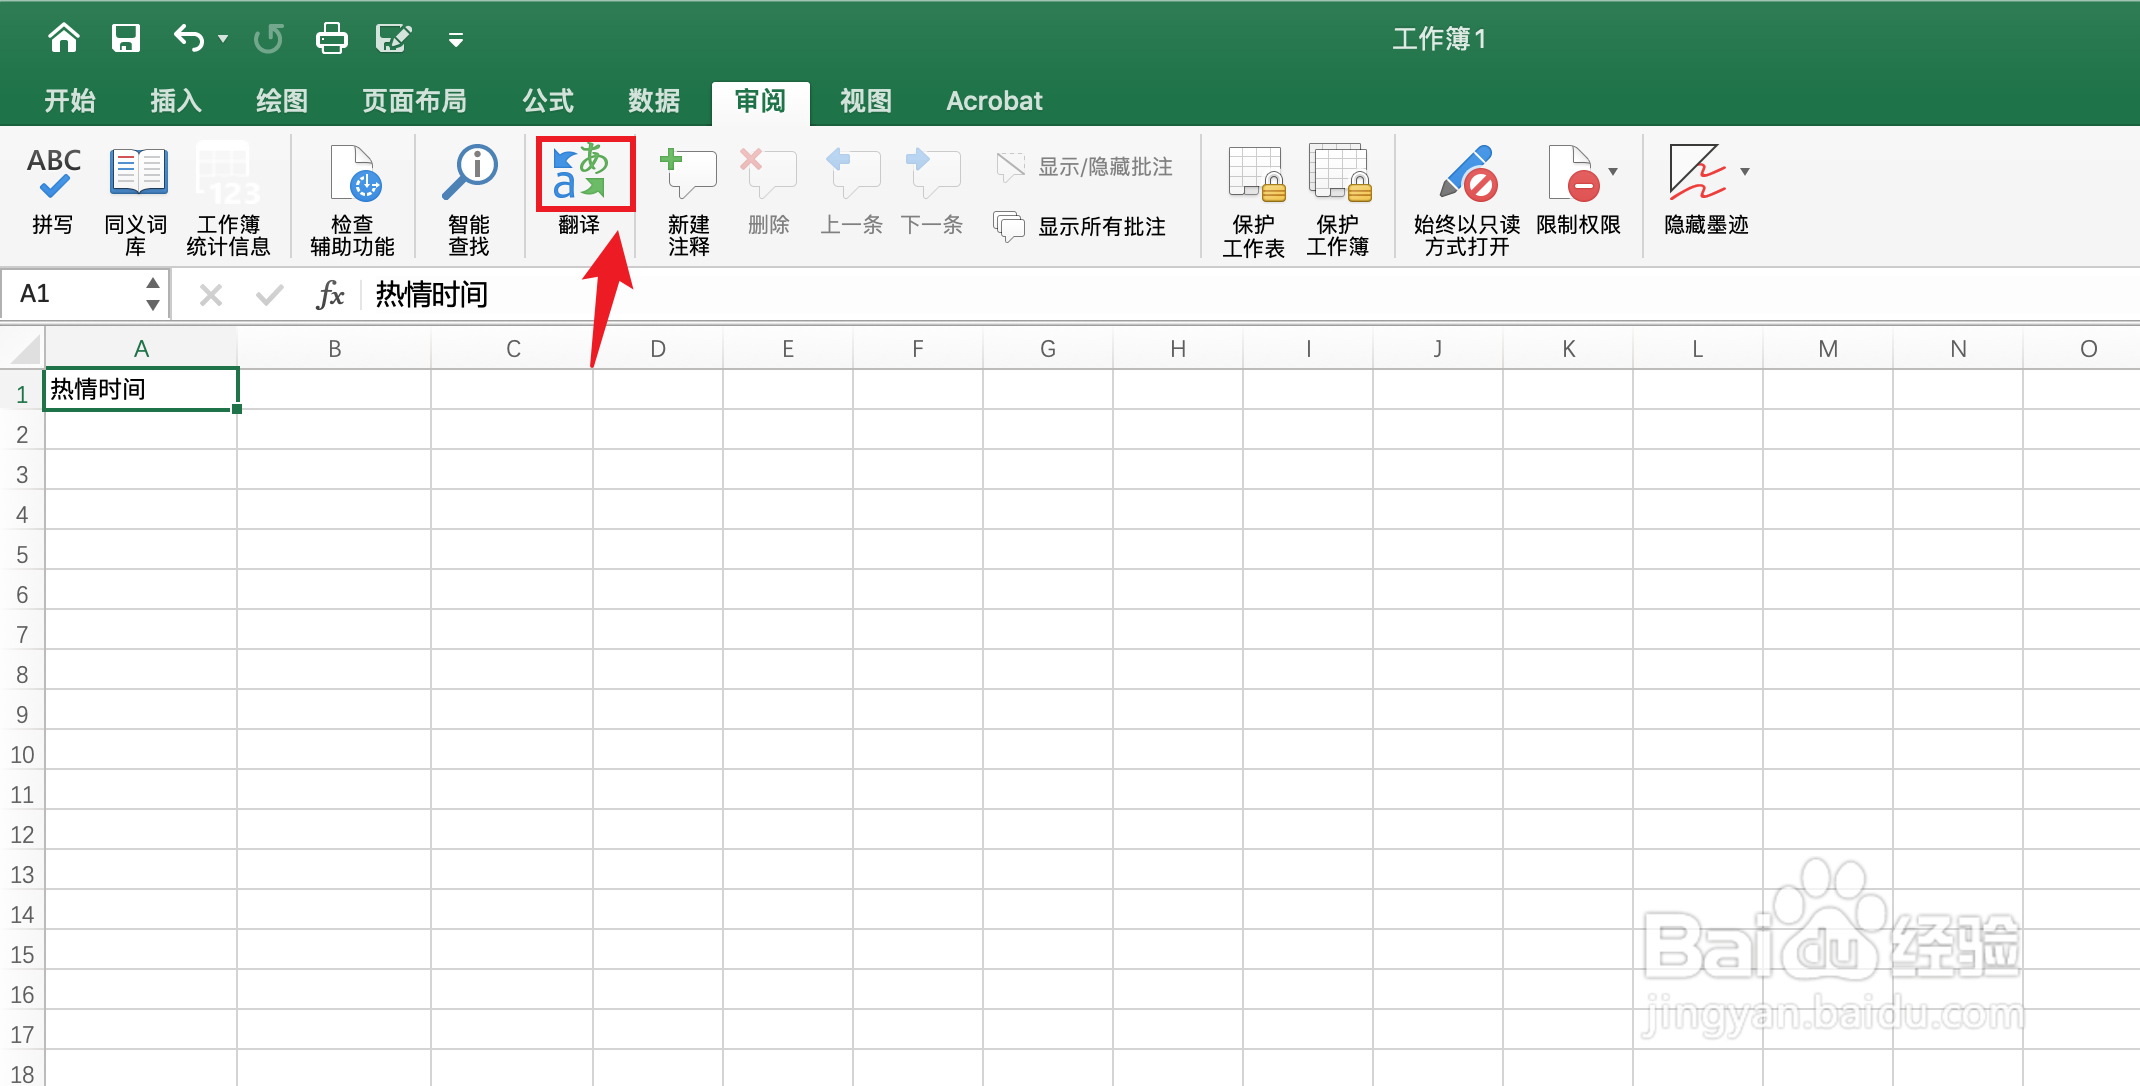
Task: Select the Print icon in quick access toolbar
Action: (331, 38)
